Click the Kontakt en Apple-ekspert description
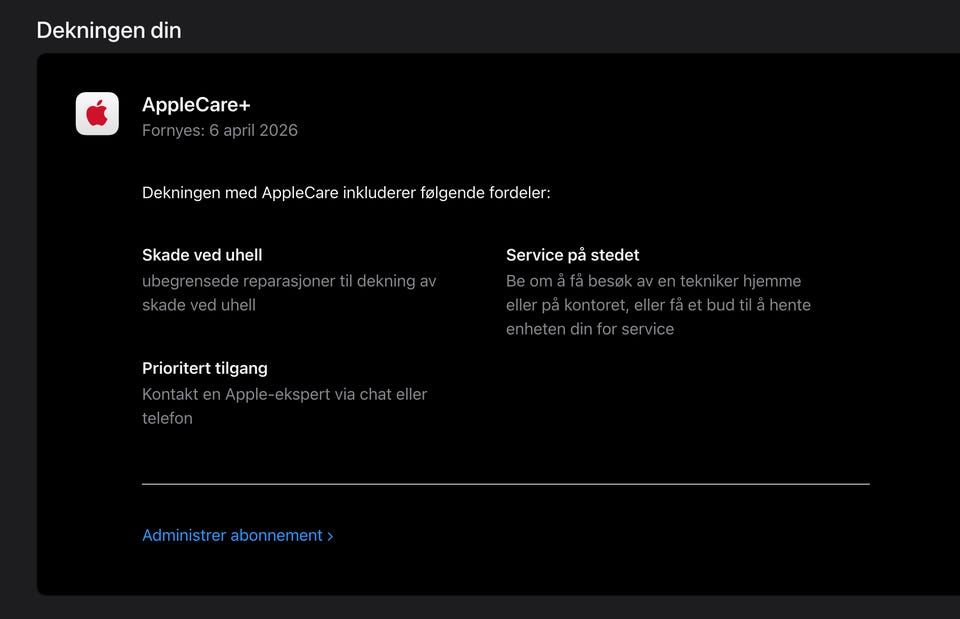 (284, 394)
